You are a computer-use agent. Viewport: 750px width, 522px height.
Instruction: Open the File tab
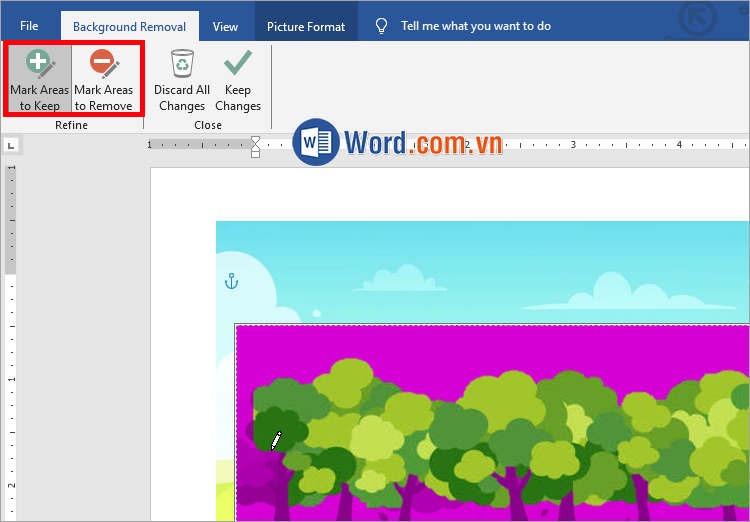coord(29,26)
